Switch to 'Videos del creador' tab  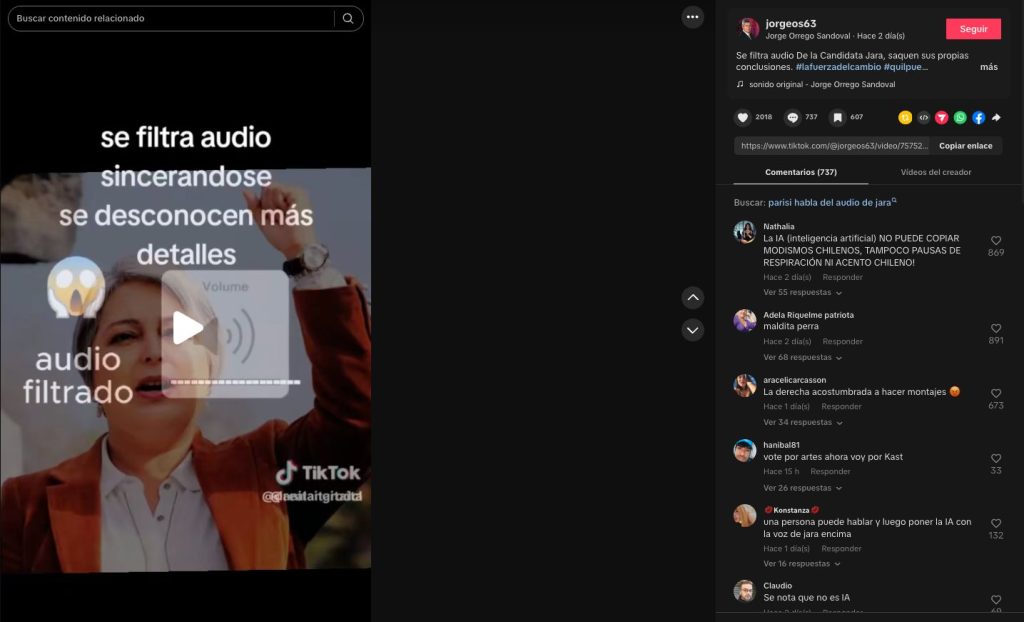click(936, 172)
